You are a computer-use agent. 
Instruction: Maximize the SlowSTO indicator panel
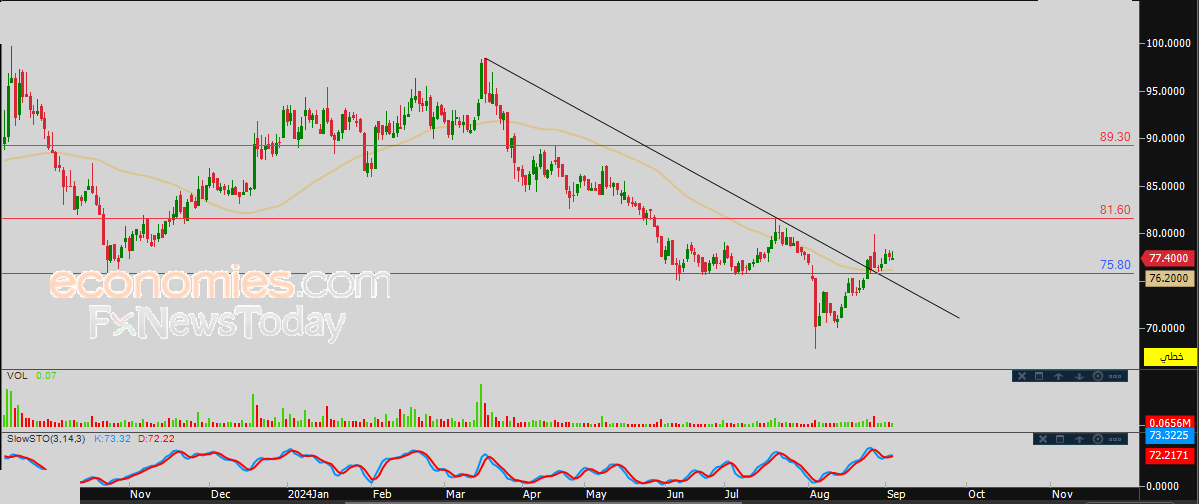pyautogui.click(x=1060, y=439)
